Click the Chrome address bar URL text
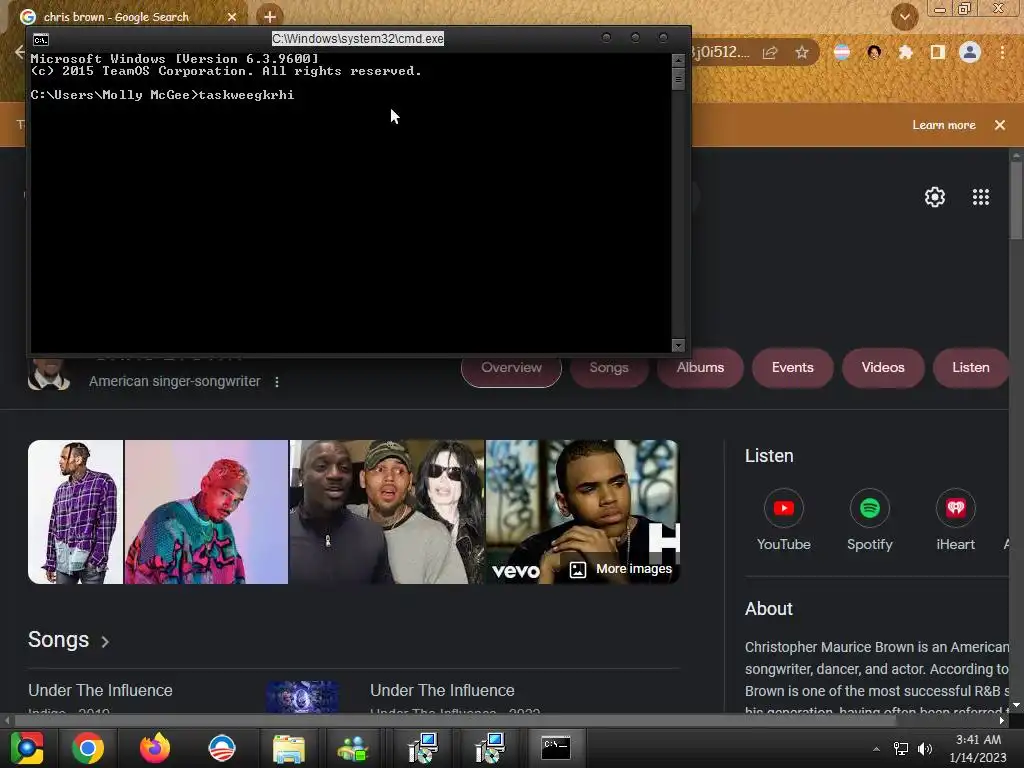Viewport: 1024px width, 768px height. pyautogui.click(x=721, y=52)
